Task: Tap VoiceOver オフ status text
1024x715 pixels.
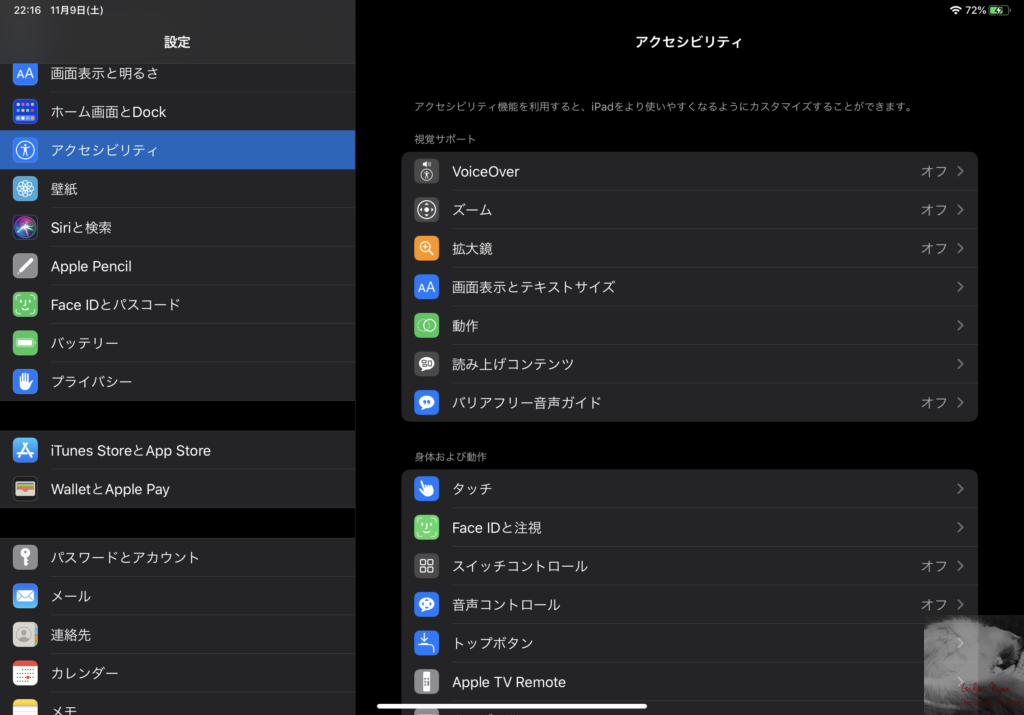Action: click(x=934, y=171)
